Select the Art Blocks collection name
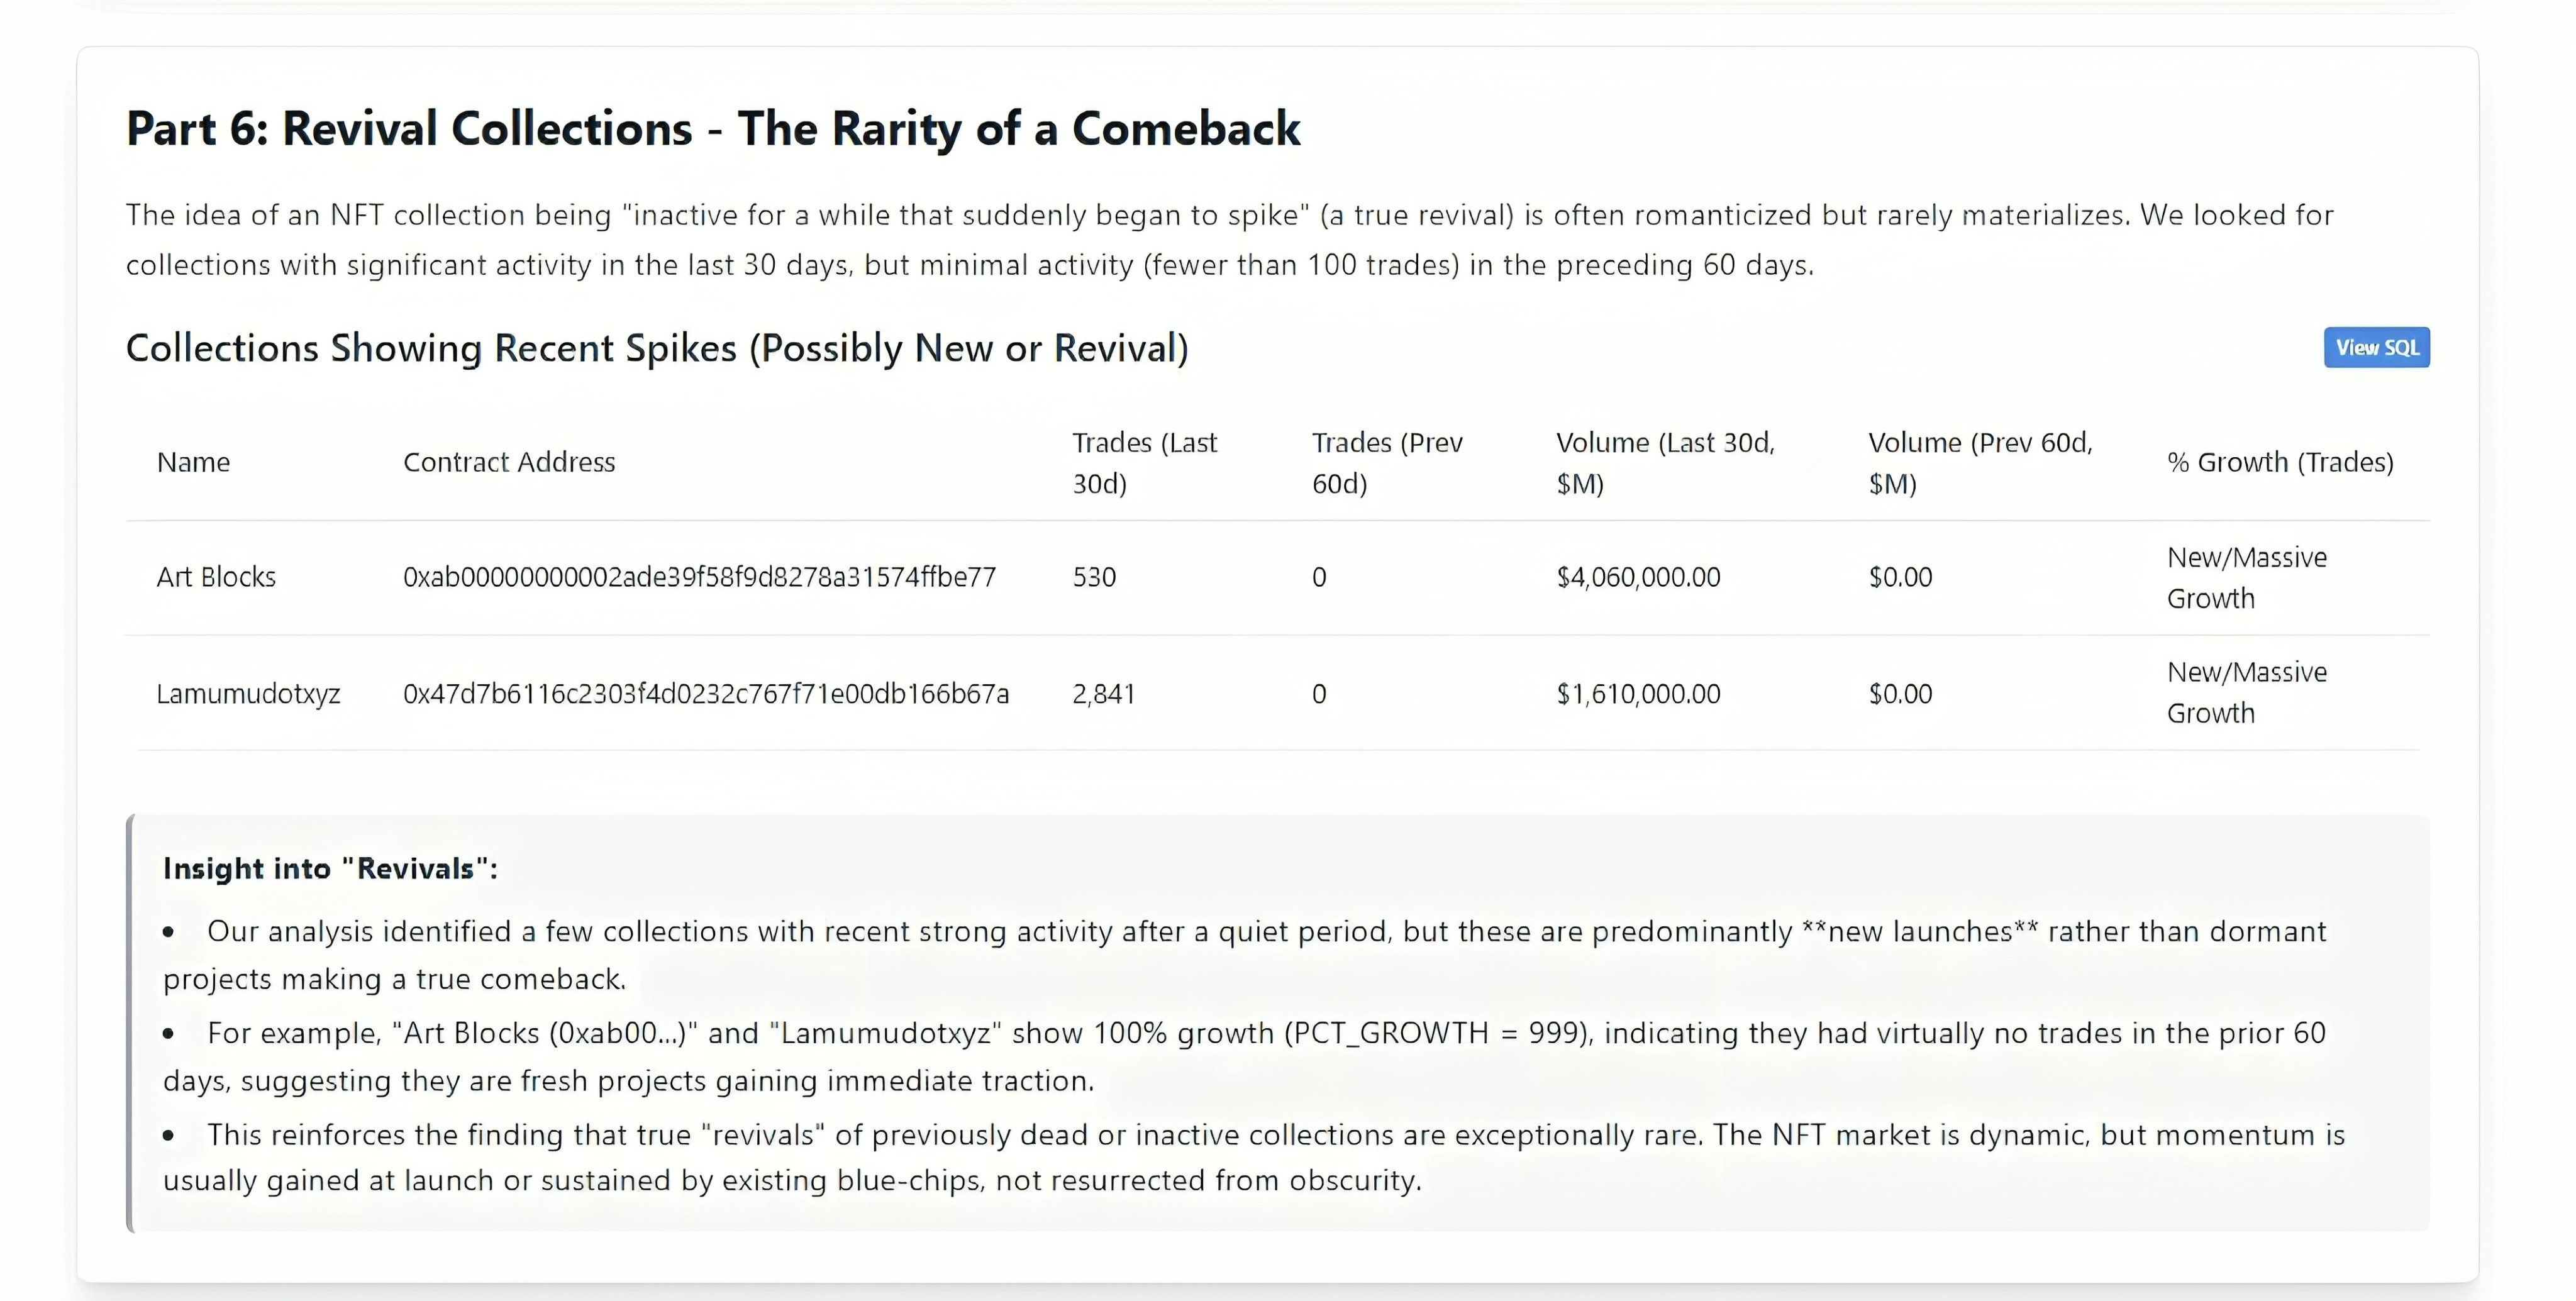 tap(216, 577)
